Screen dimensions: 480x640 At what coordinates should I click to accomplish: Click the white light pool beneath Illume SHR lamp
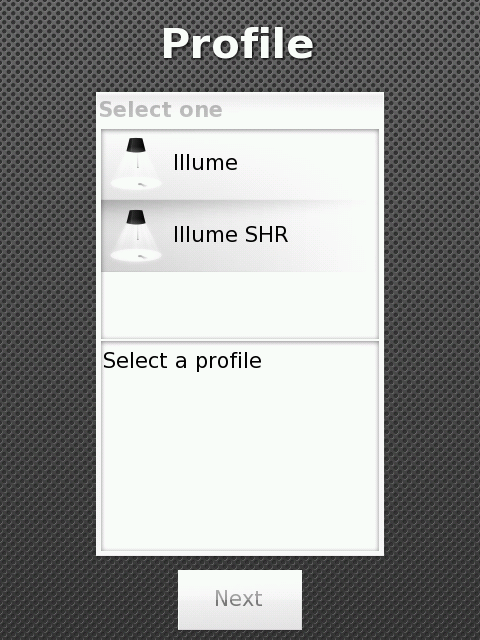(x=136, y=255)
